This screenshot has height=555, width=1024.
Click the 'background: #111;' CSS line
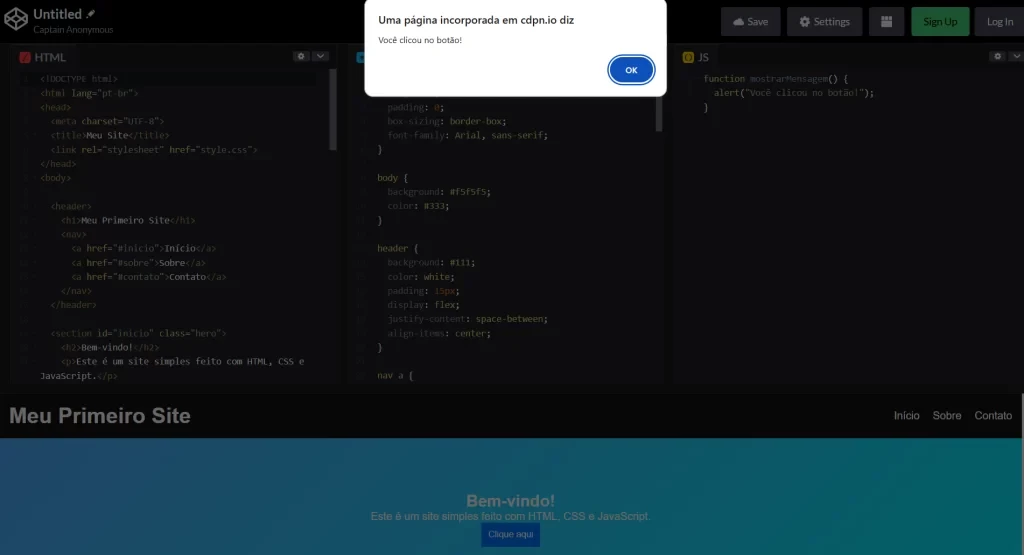click(431, 262)
